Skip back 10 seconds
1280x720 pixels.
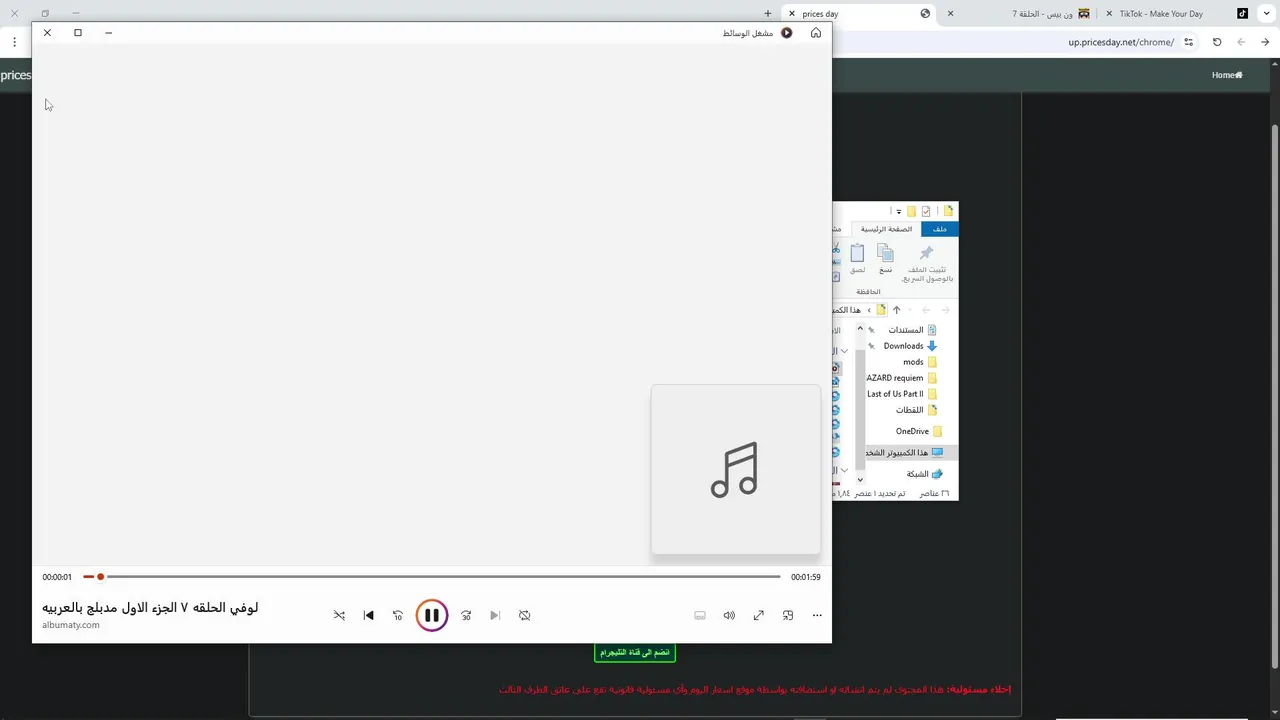pyautogui.click(x=397, y=615)
